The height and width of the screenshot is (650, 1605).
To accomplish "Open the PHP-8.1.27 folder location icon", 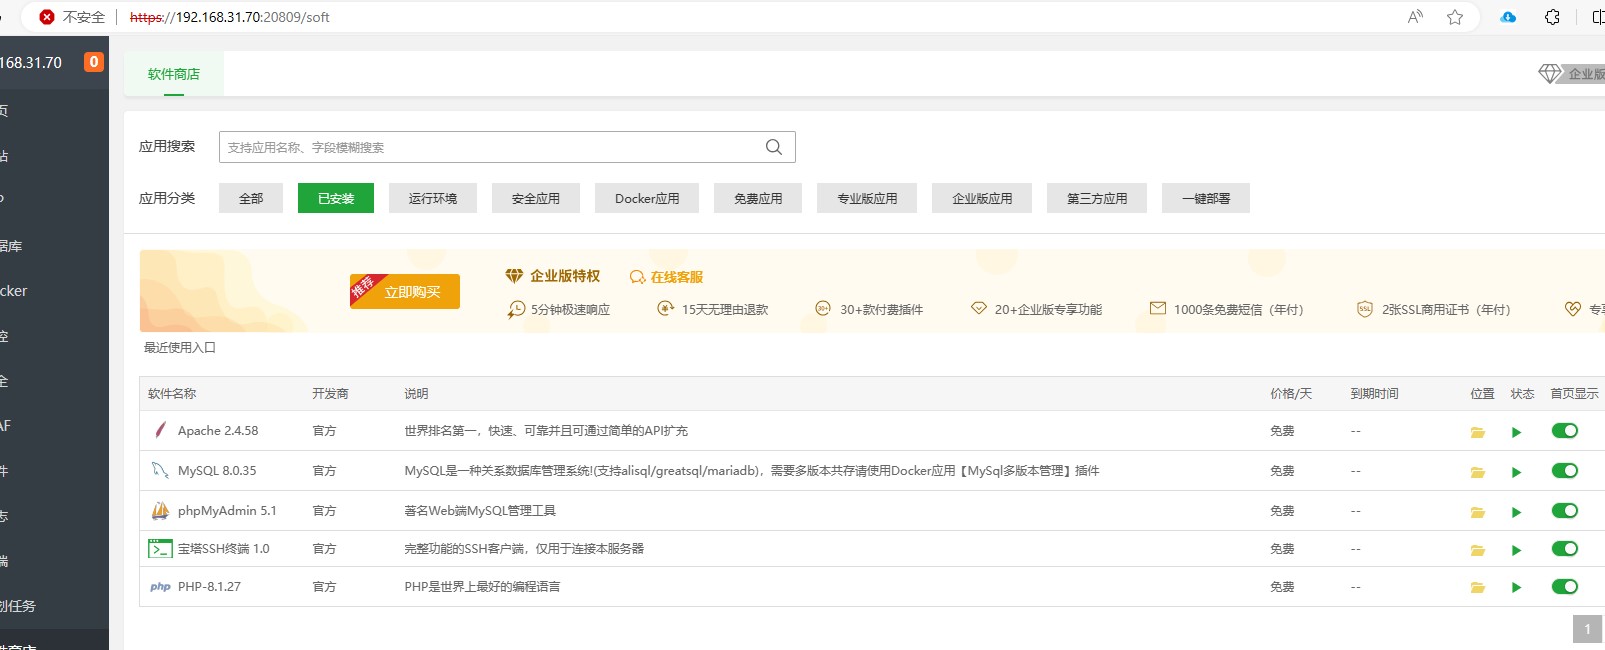I will [x=1477, y=588].
